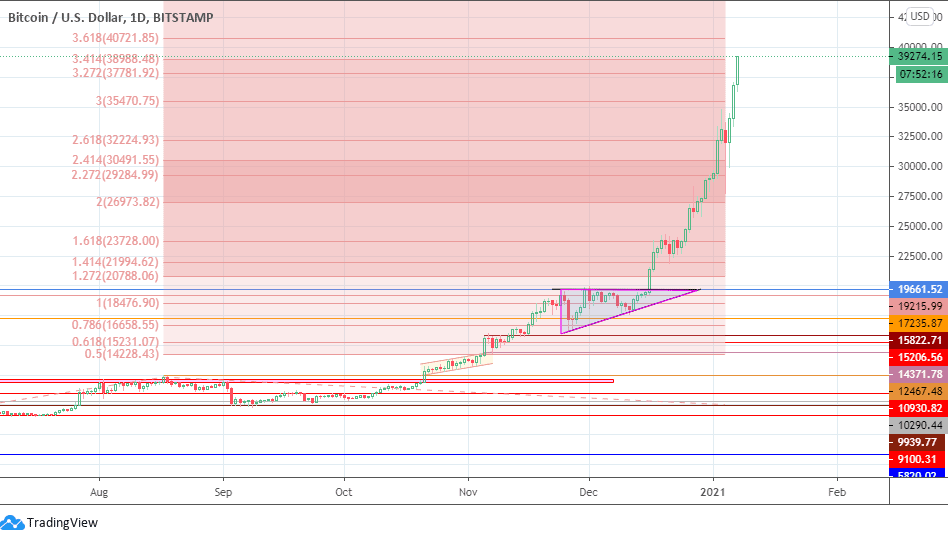This screenshot has width=948, height=541.
Task: Click the red 10930.82 price tag
Action: click(x=919, y=408)
